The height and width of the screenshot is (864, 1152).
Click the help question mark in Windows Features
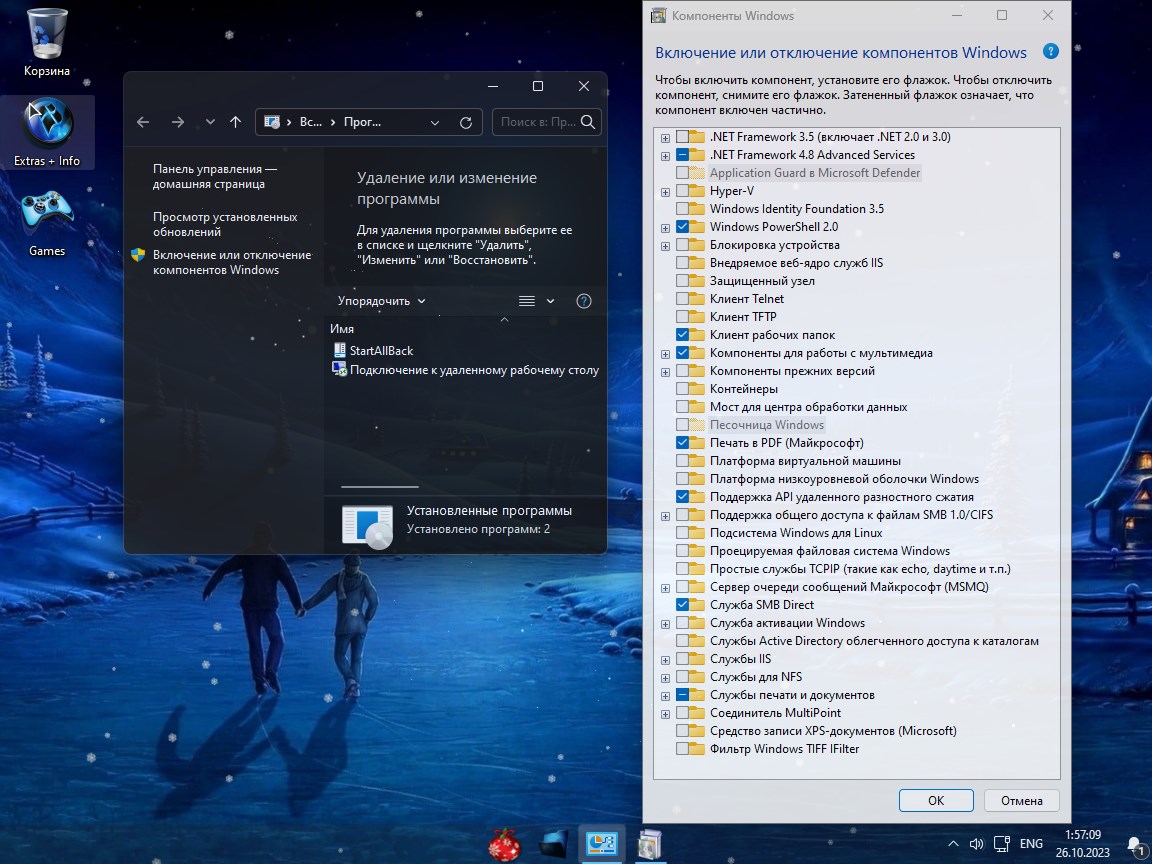click(x=1050, y=52)
